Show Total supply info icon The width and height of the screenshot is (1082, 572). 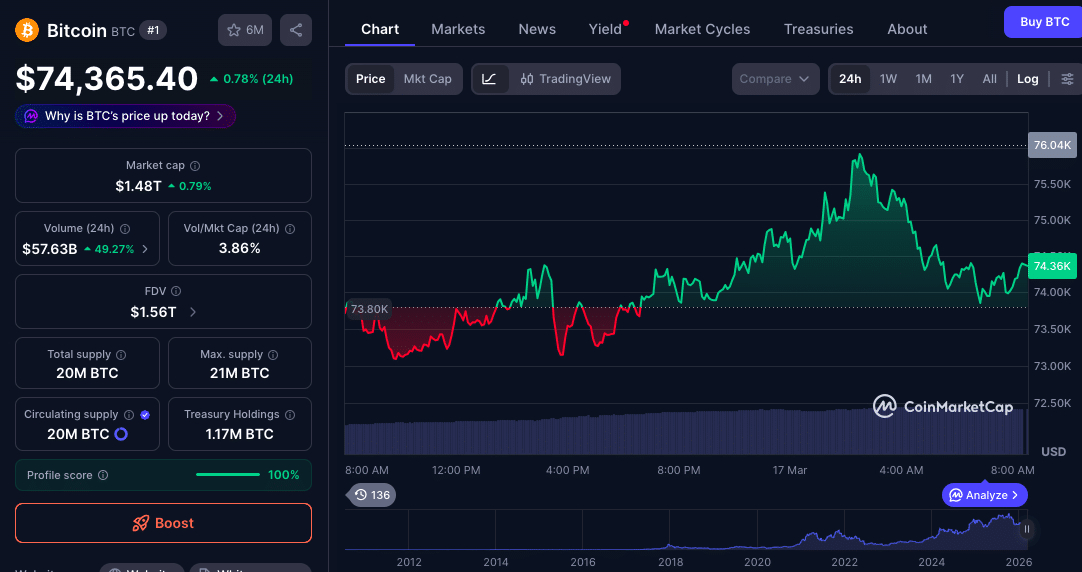pos(121,355)
